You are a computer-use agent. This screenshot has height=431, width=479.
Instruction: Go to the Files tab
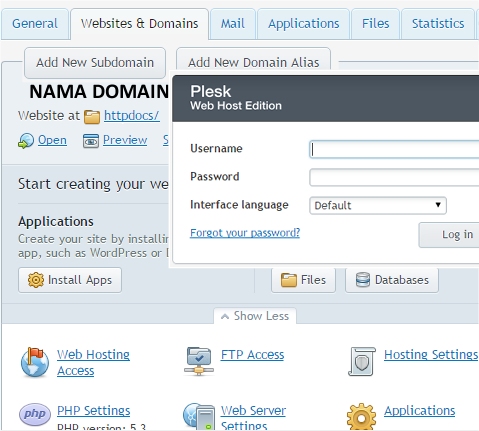click(375, 24)
